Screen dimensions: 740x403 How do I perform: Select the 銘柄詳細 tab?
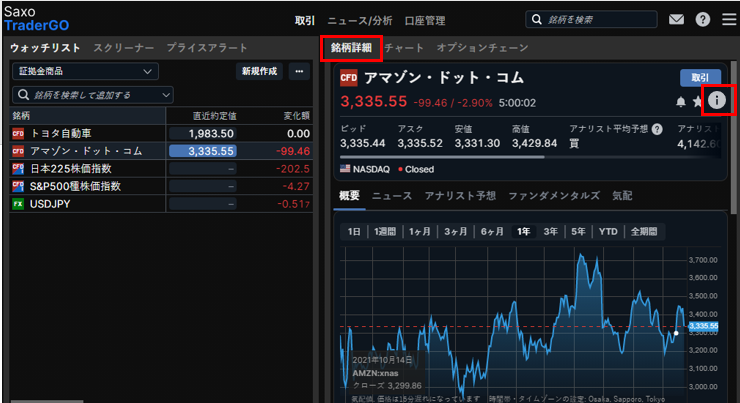[x=351, y=48]
